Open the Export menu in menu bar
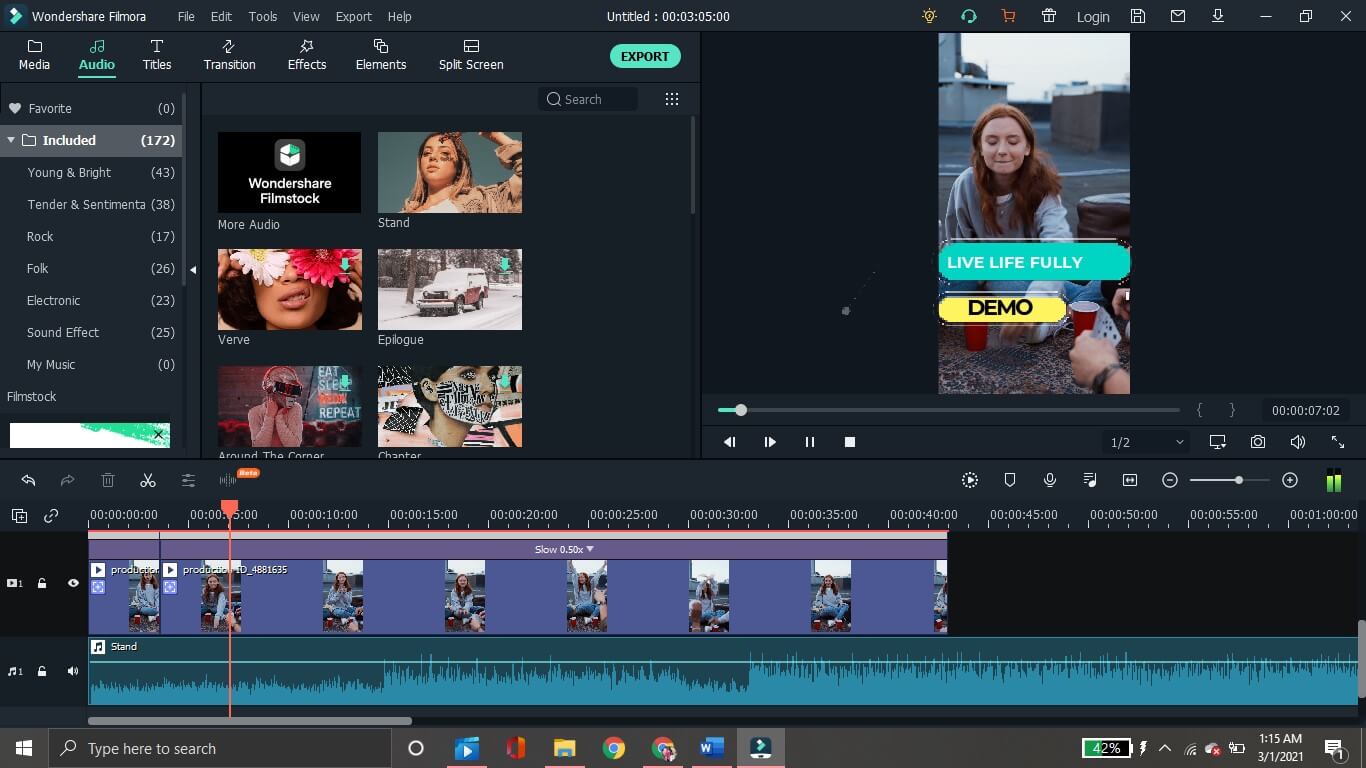 353,17
